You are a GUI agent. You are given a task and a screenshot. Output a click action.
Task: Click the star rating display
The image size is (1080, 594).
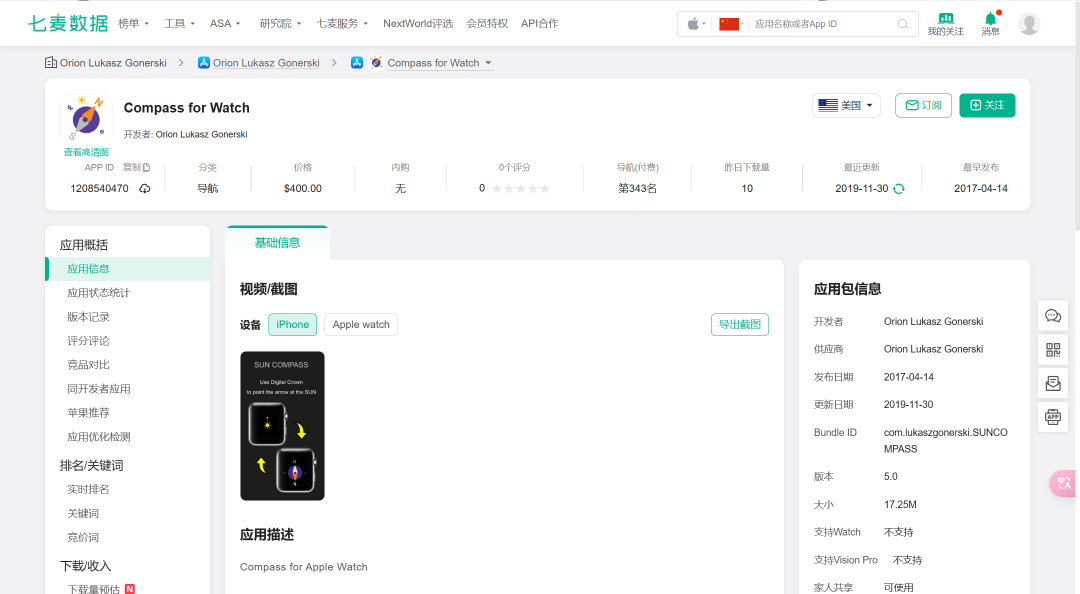(x=521, y=188)
